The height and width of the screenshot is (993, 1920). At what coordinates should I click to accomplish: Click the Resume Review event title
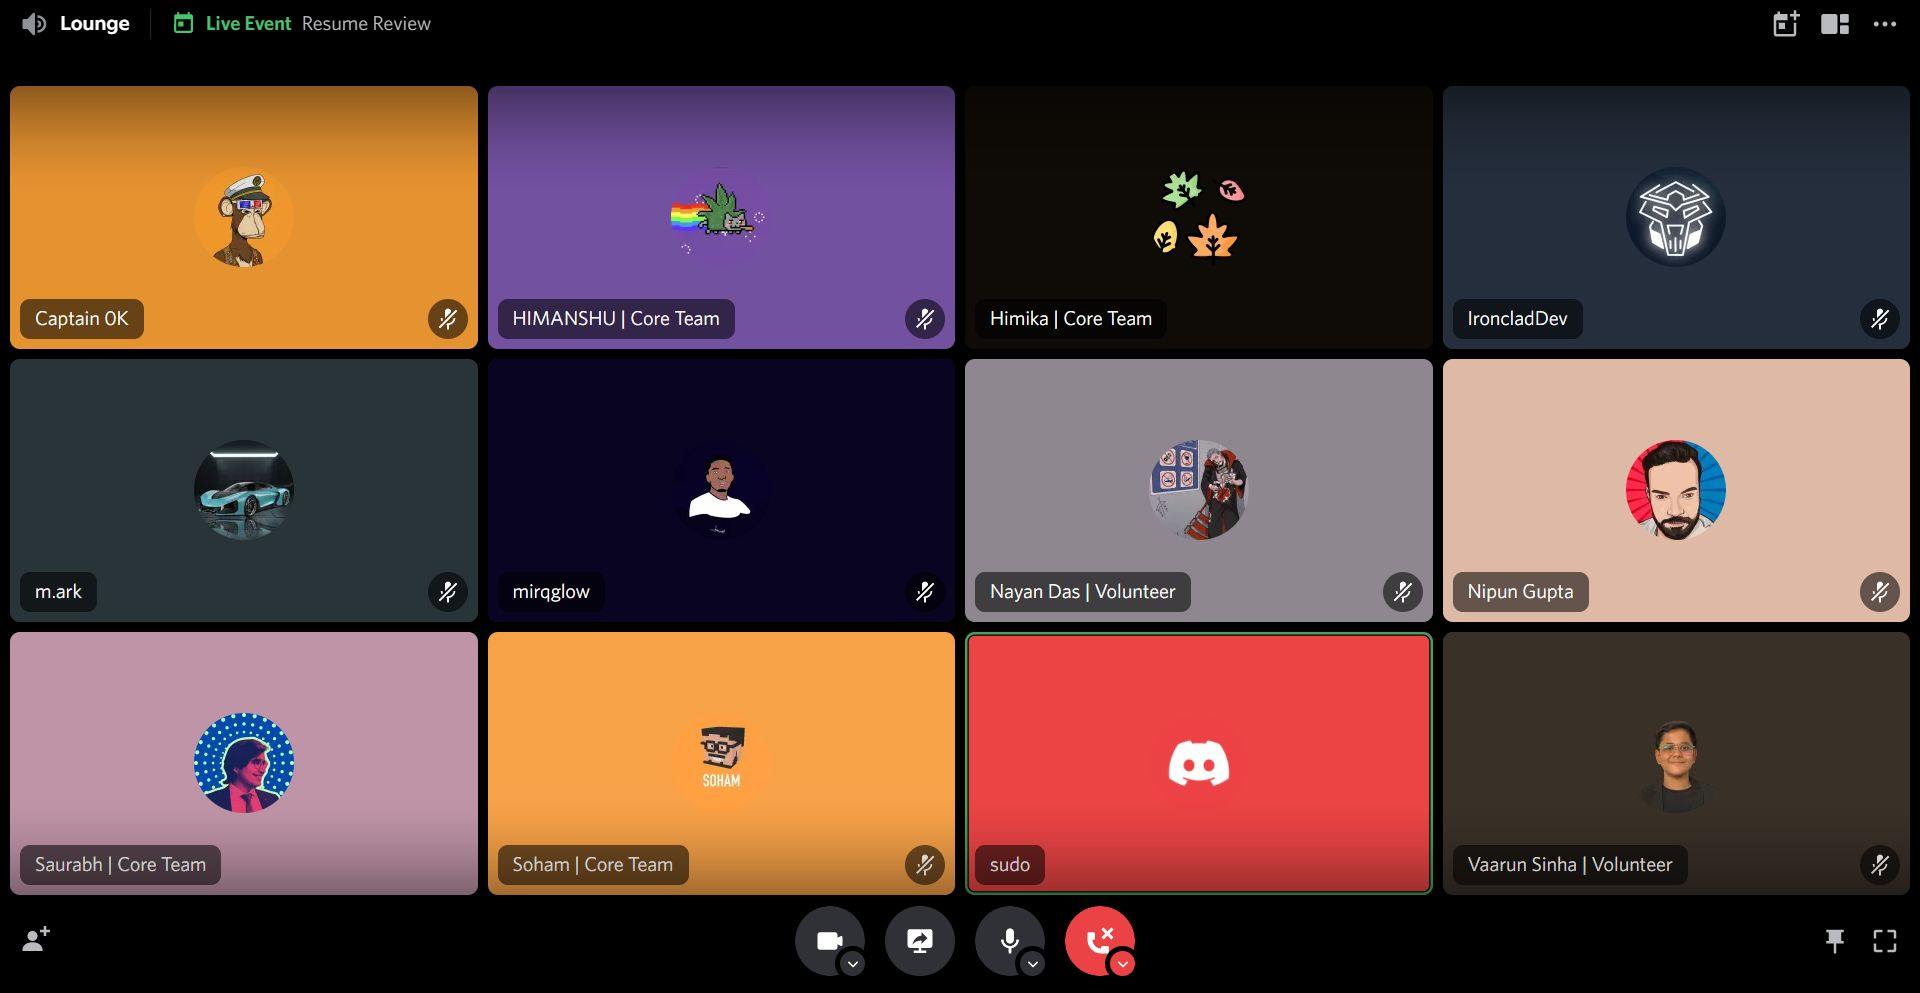366,23
